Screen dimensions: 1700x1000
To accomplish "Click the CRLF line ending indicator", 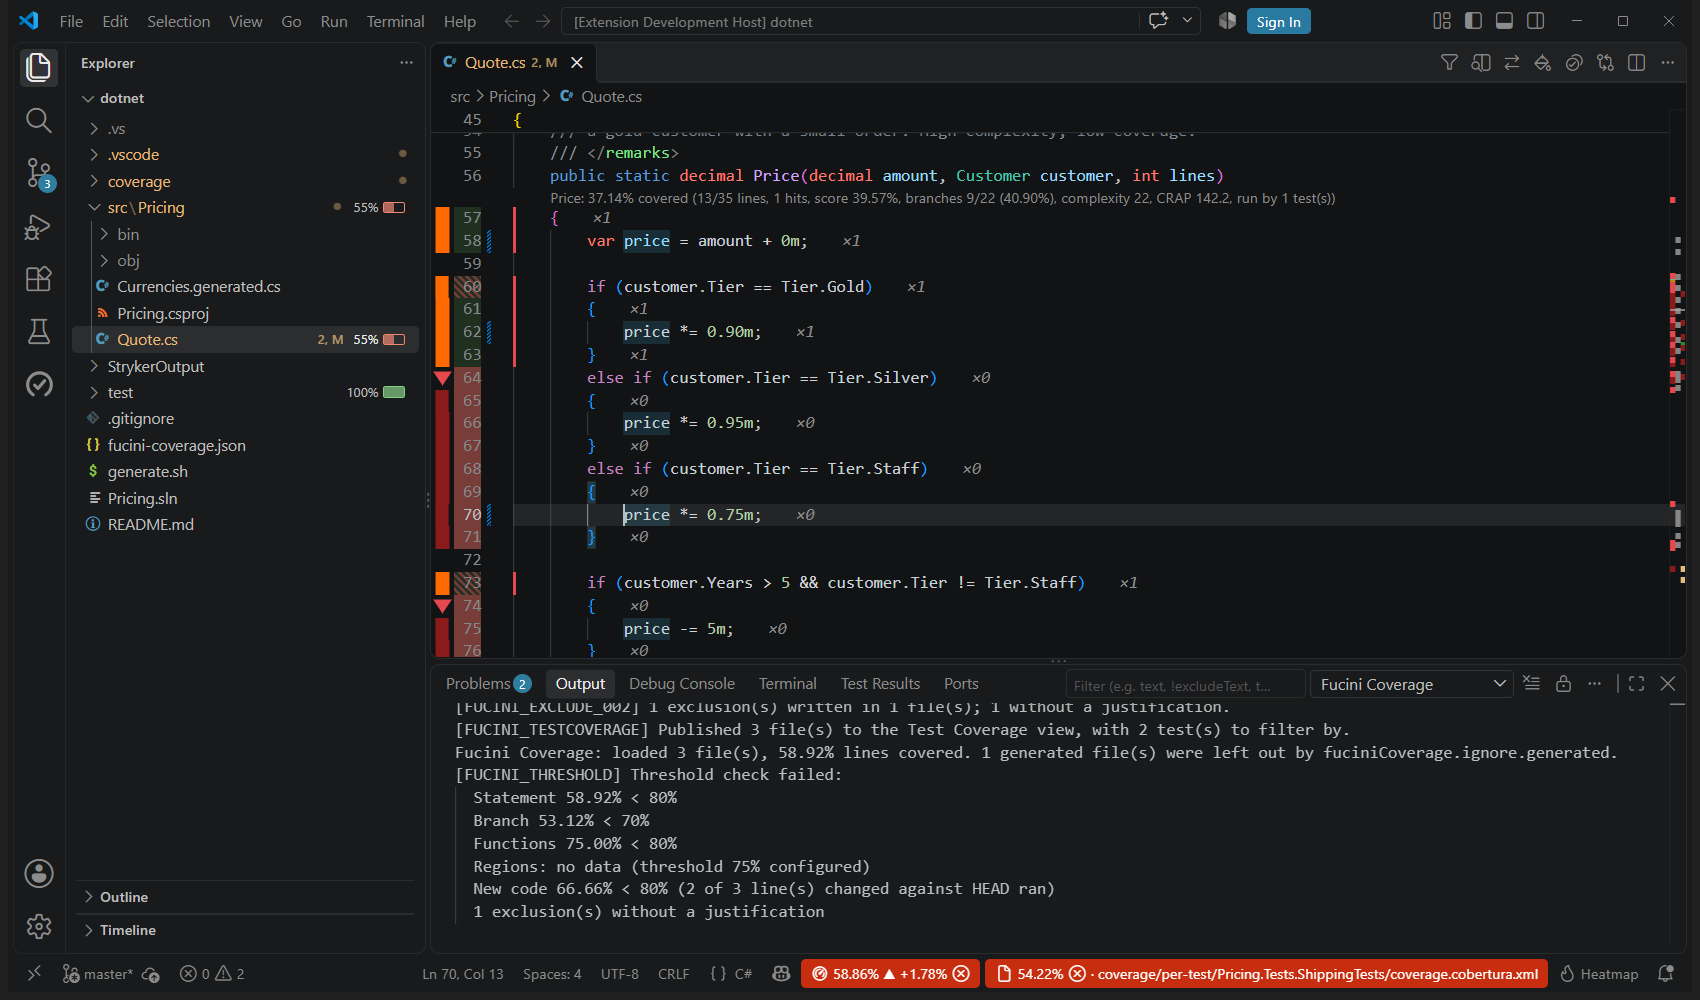I will 673,974.
